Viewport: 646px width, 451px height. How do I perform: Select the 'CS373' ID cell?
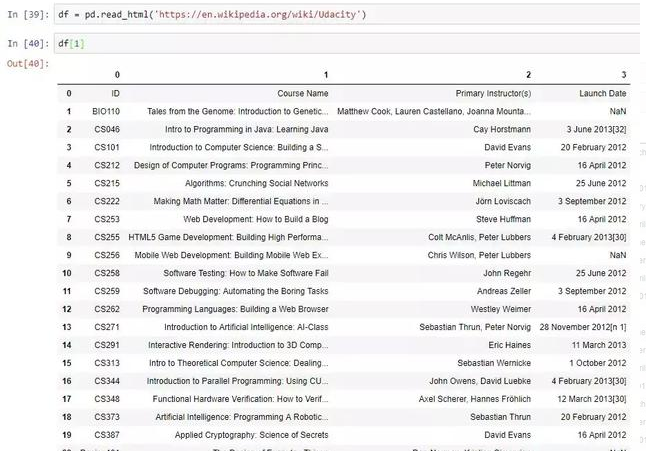coord(107,417)
